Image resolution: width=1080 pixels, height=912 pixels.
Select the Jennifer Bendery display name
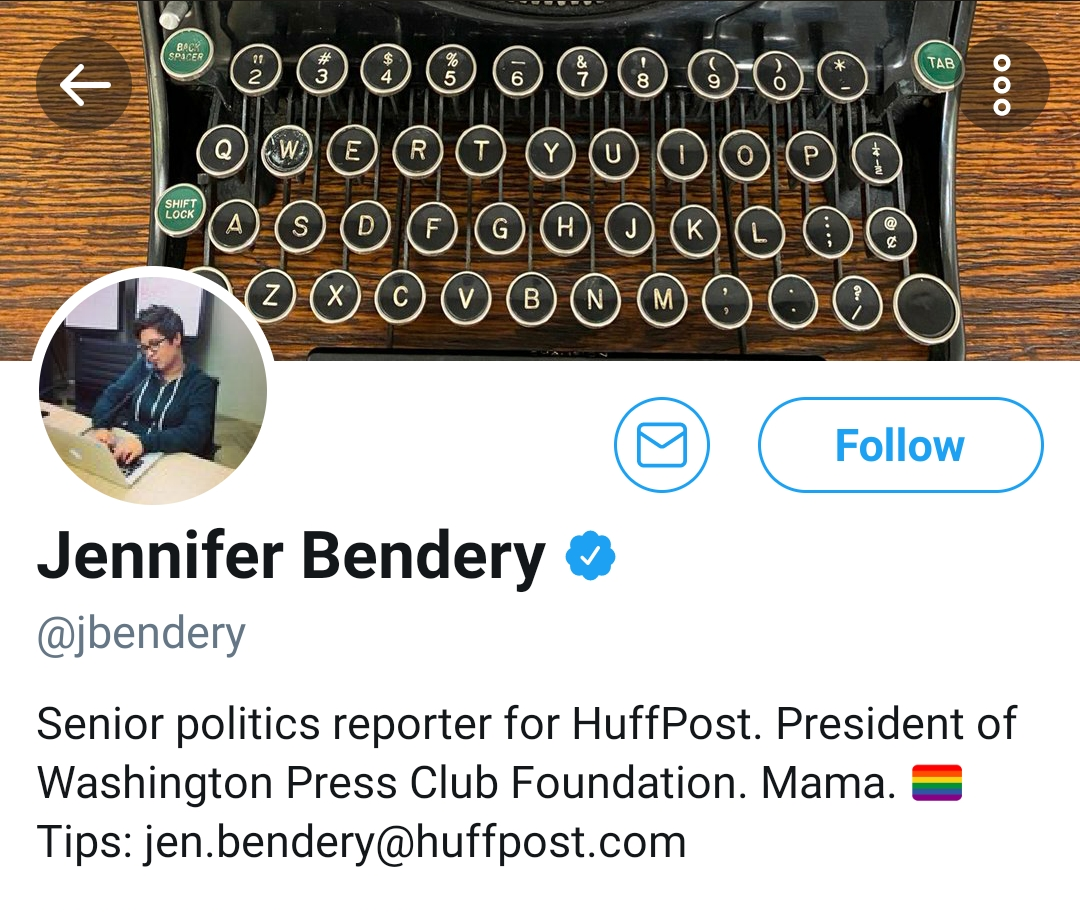291,557
